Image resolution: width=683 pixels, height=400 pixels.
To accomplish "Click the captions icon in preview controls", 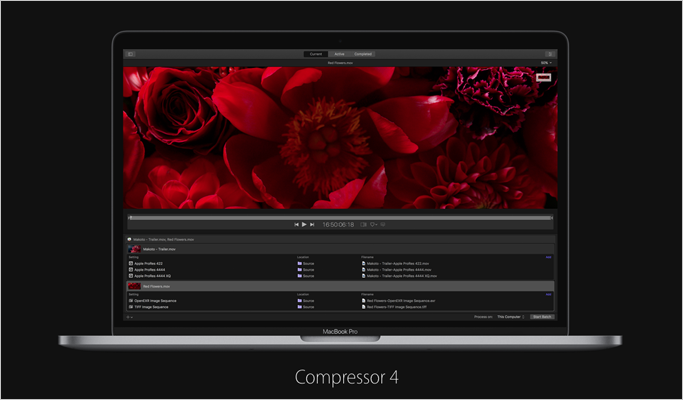I will [383, 224].
